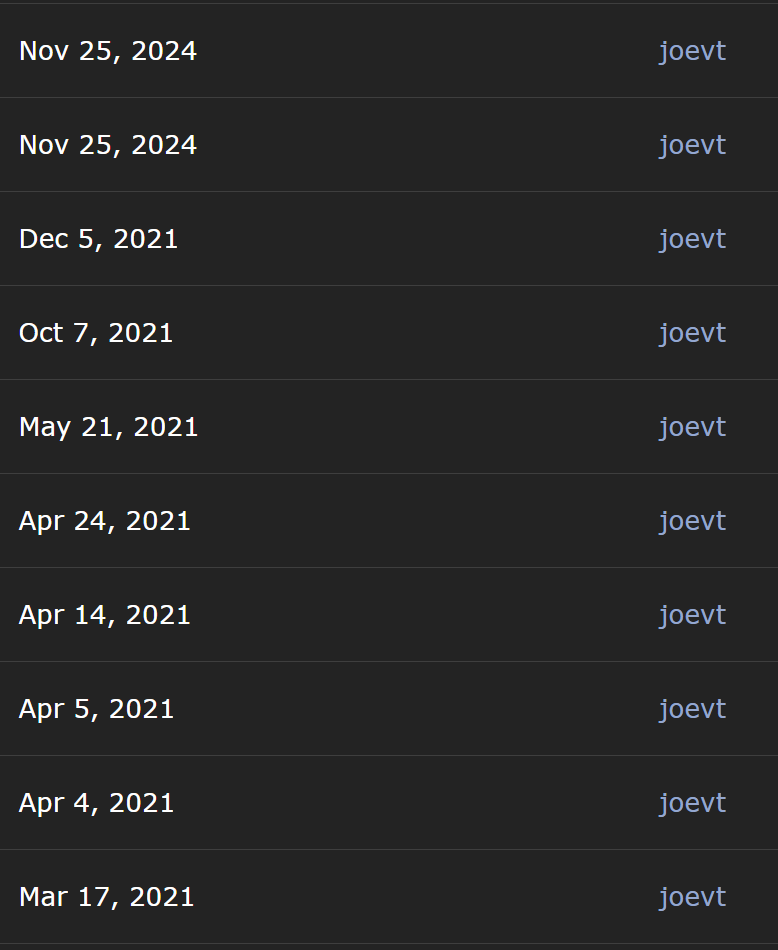
Task: Click joevt link beside Oct 7, 2021
Action: 693,333
